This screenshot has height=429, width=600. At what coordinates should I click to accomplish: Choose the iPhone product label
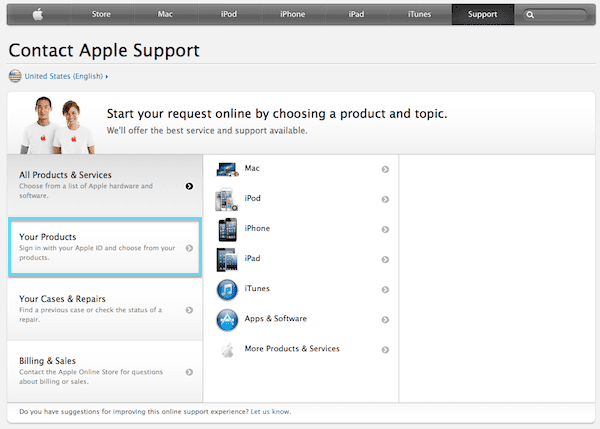tap(257, 228)
